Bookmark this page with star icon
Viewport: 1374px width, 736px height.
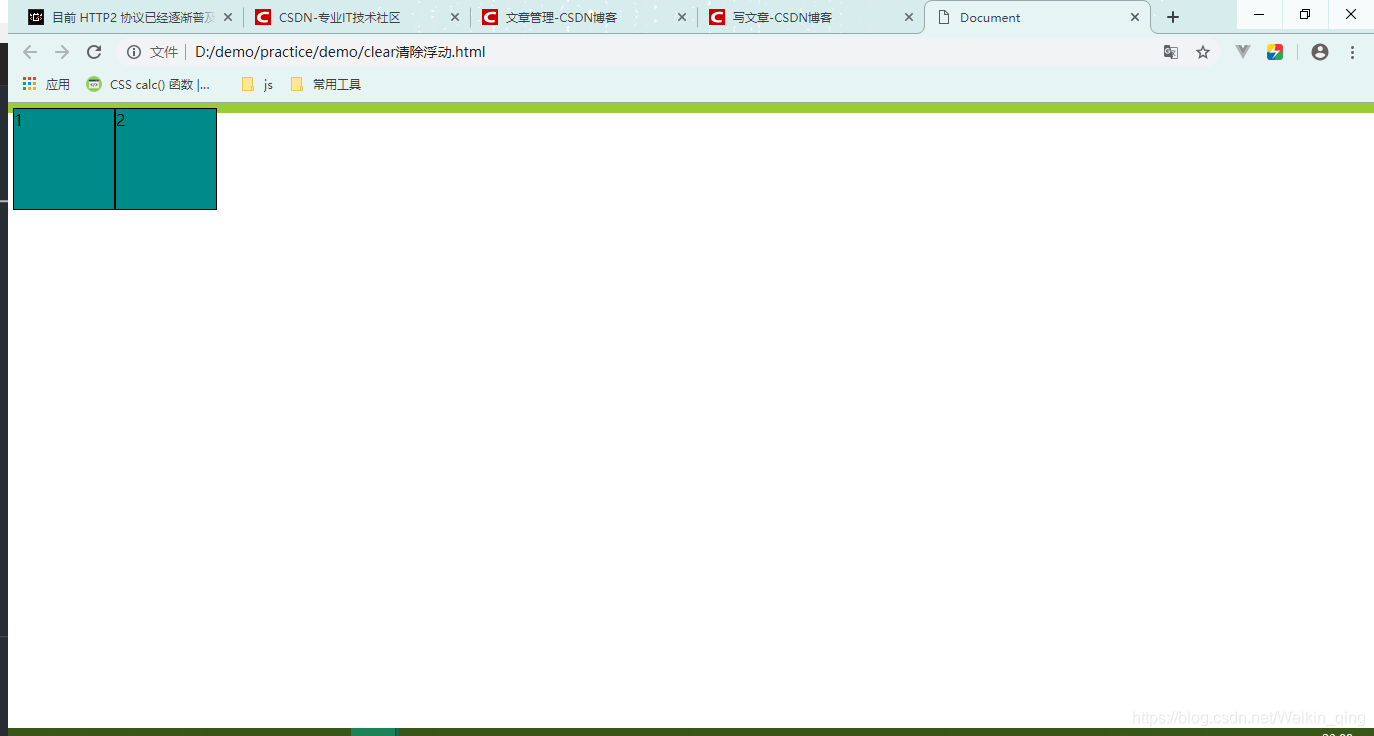(x=1203, y=52)
